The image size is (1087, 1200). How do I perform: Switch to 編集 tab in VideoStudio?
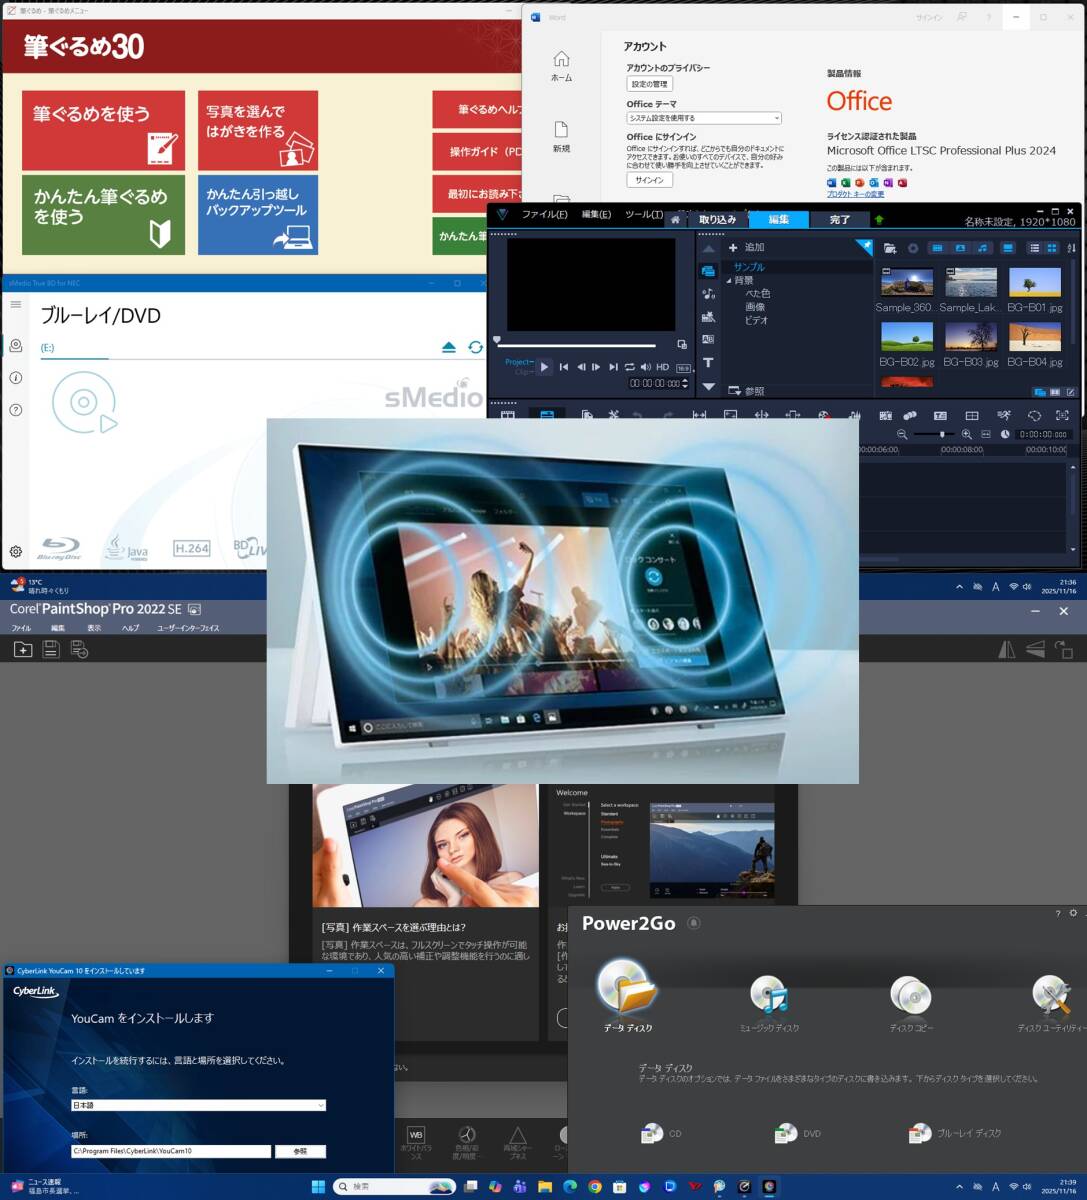[778, 219]
